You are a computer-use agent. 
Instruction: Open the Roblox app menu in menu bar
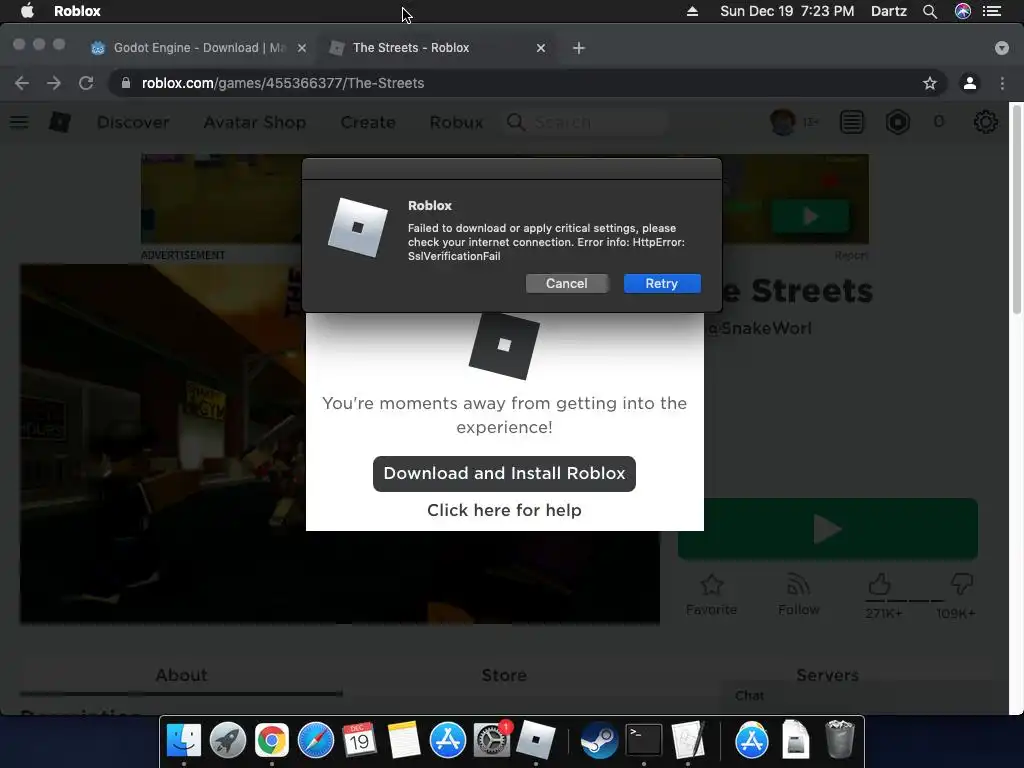[77, 11]
